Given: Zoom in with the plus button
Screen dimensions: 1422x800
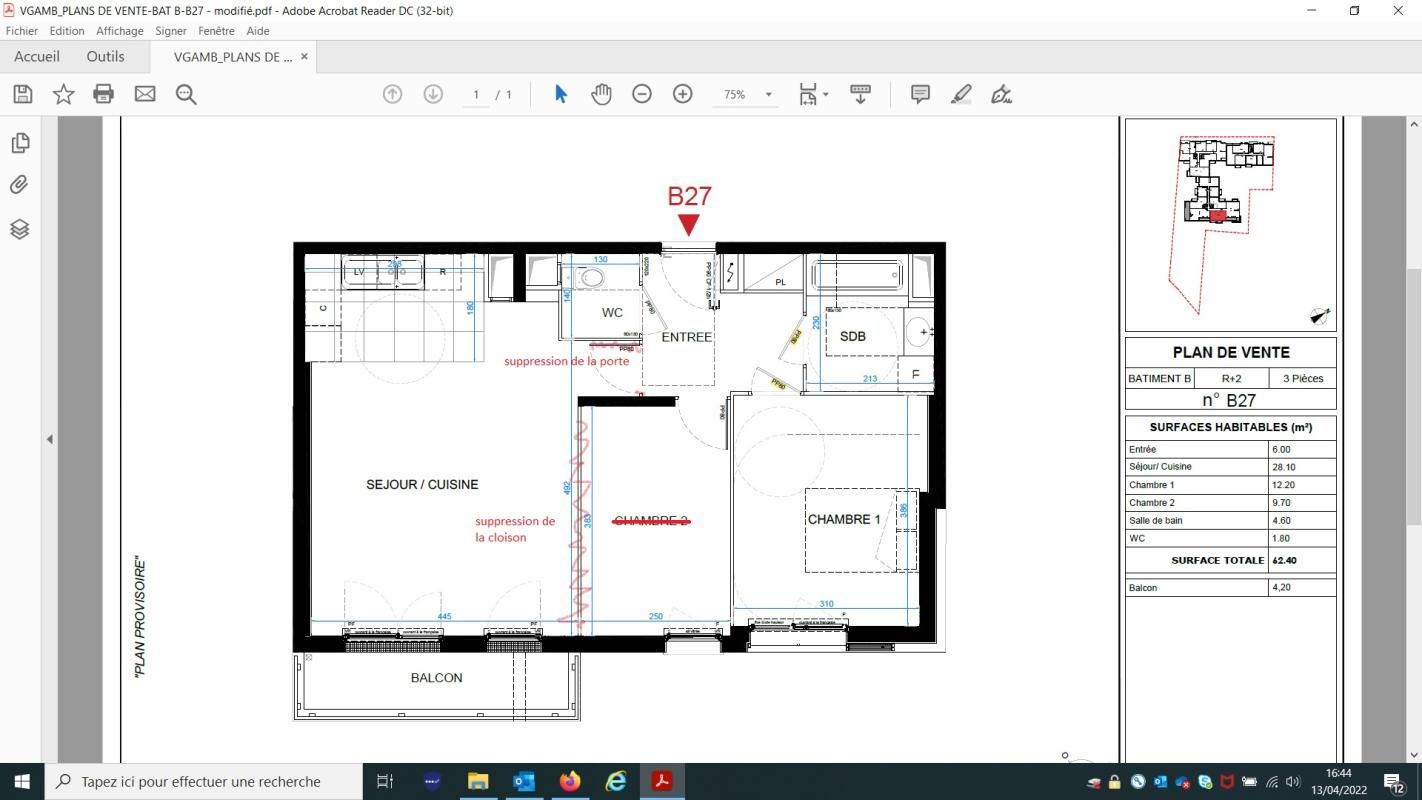Looking at the screenshot, I should (x=683, y=94).
